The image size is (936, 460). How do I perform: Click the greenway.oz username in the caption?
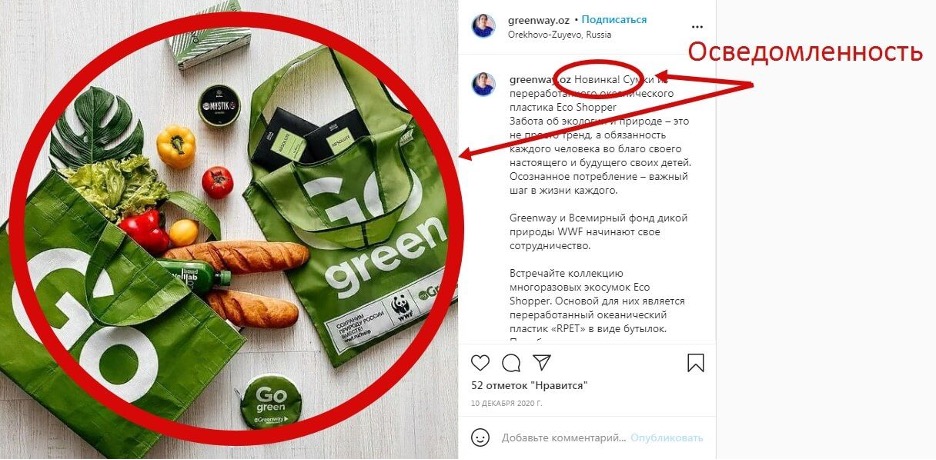pos(540,79)
